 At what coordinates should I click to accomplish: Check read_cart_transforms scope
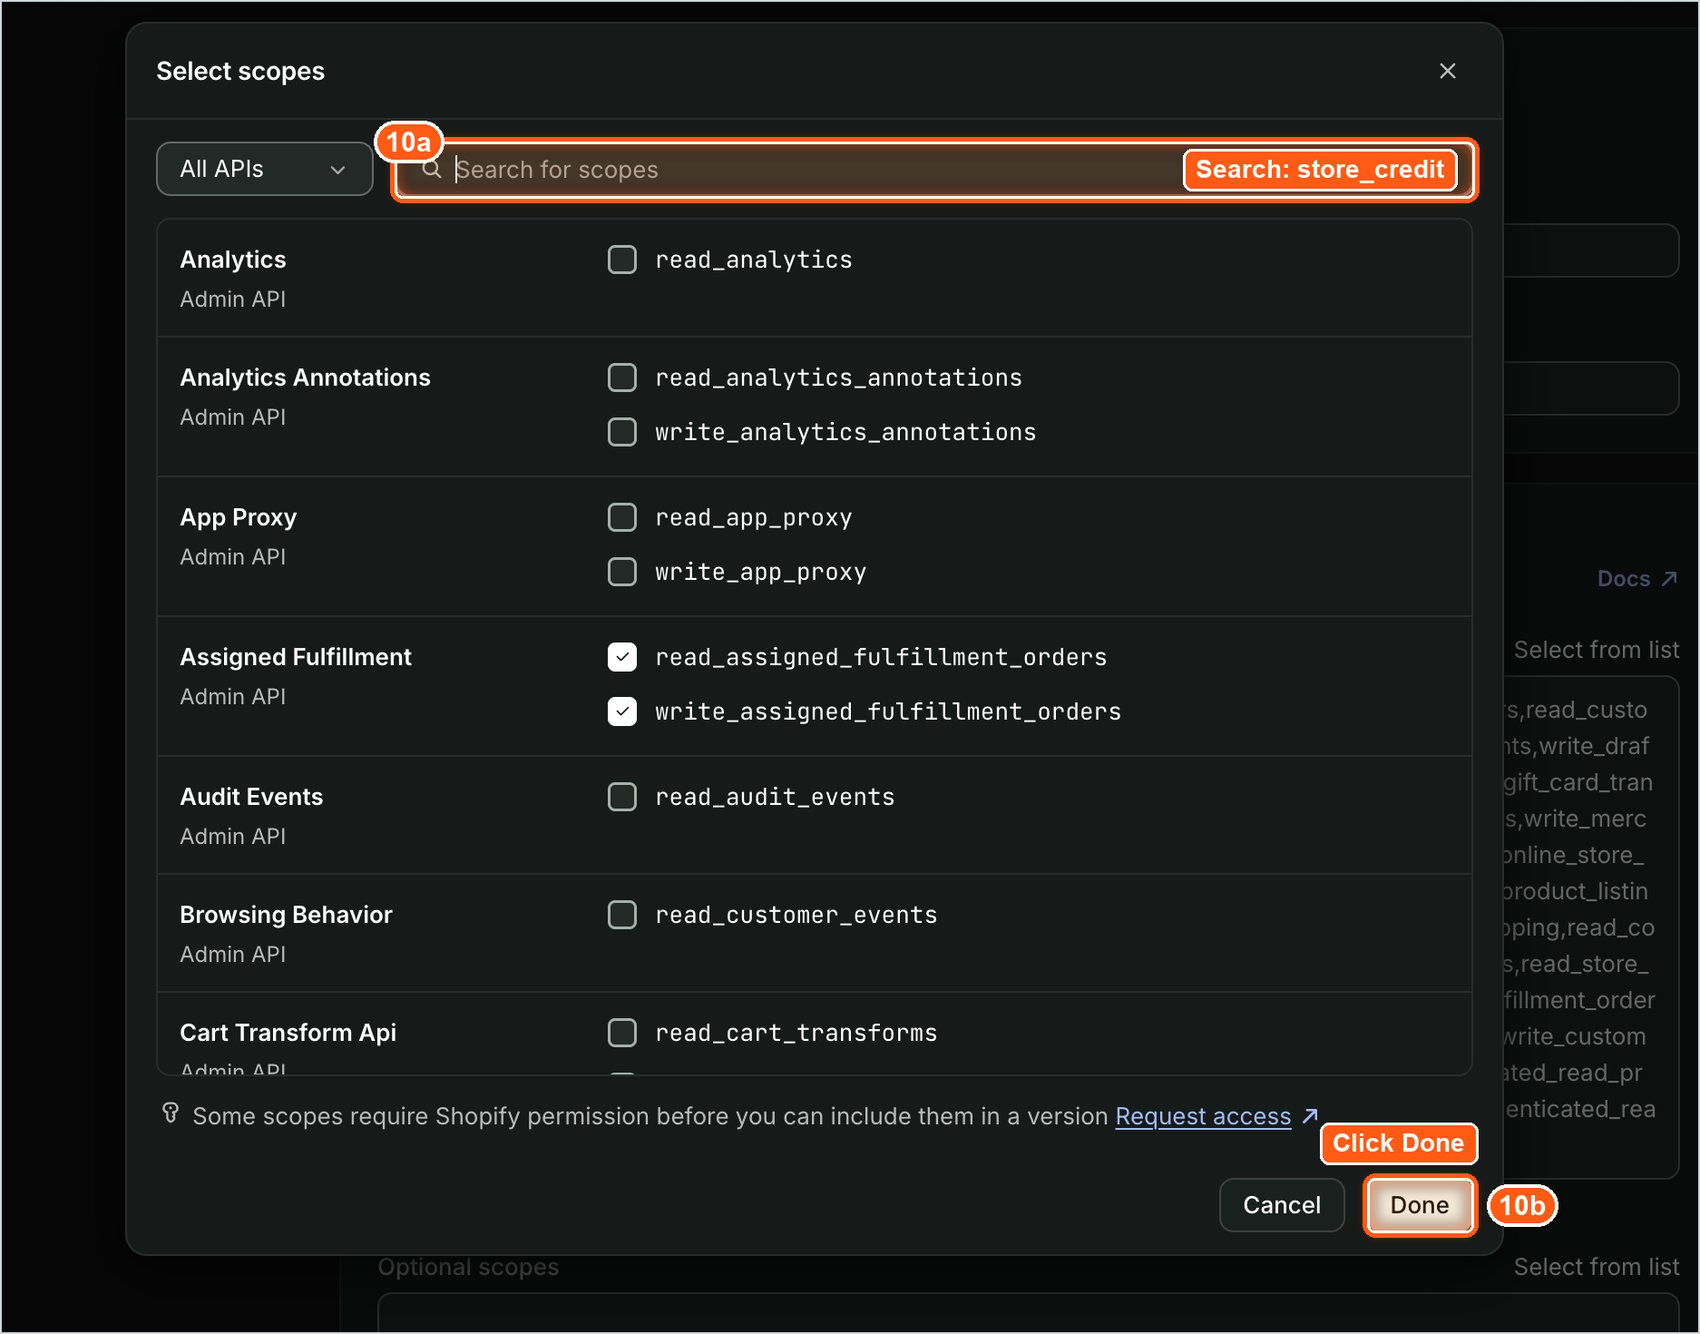click(x=622, y=1033)
